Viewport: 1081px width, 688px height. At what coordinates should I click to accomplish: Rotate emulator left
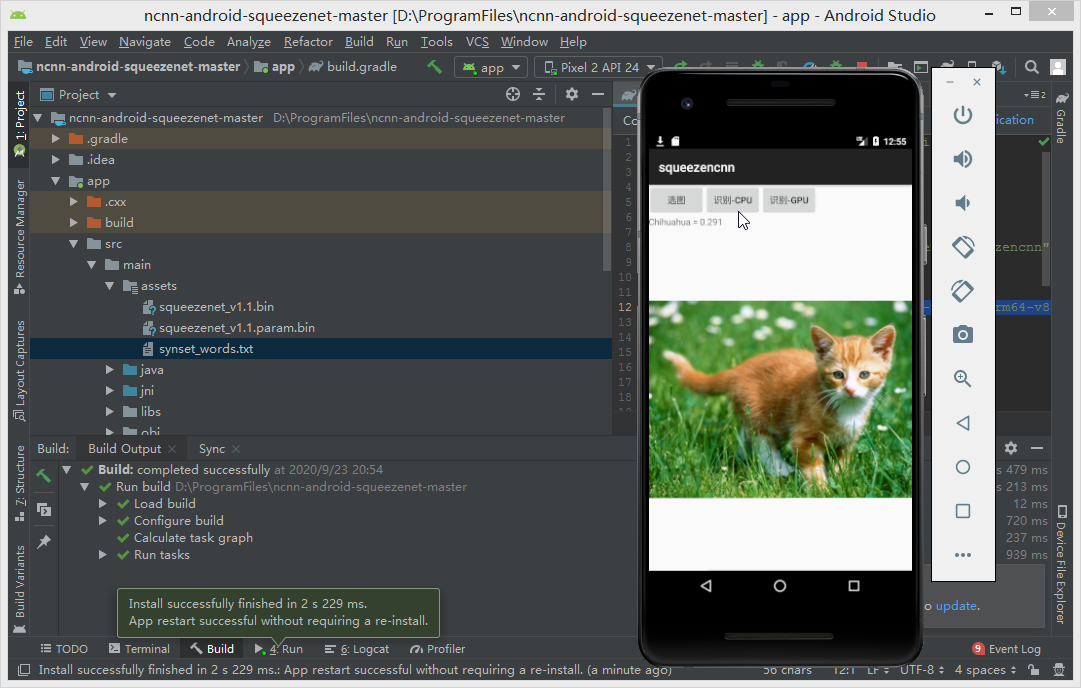(962, 247)
